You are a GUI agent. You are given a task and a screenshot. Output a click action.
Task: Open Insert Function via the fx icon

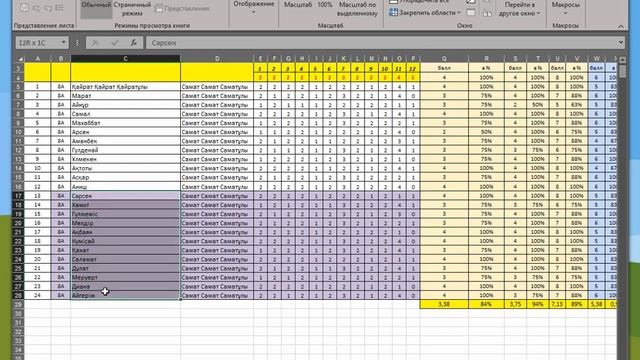[133, 42]
